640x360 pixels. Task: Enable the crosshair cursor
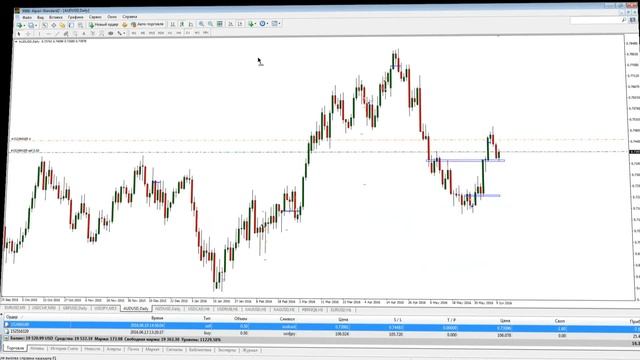pos(28,33)
